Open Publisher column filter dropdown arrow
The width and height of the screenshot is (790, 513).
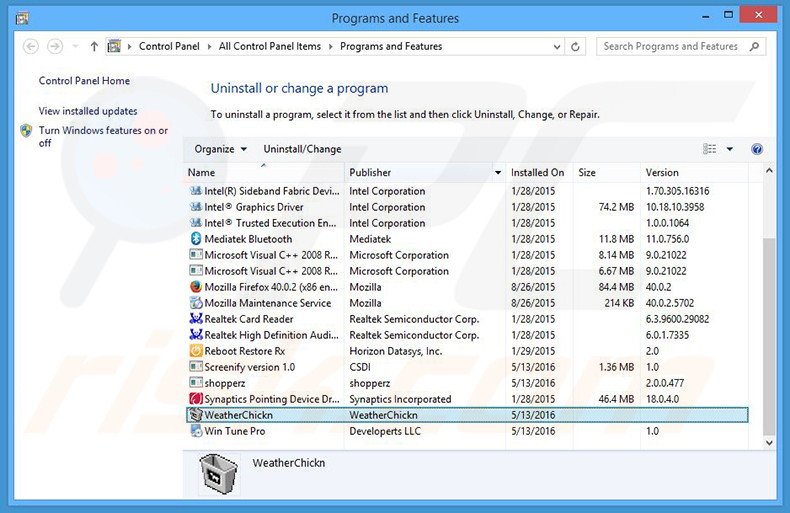[x=498, y=172]
